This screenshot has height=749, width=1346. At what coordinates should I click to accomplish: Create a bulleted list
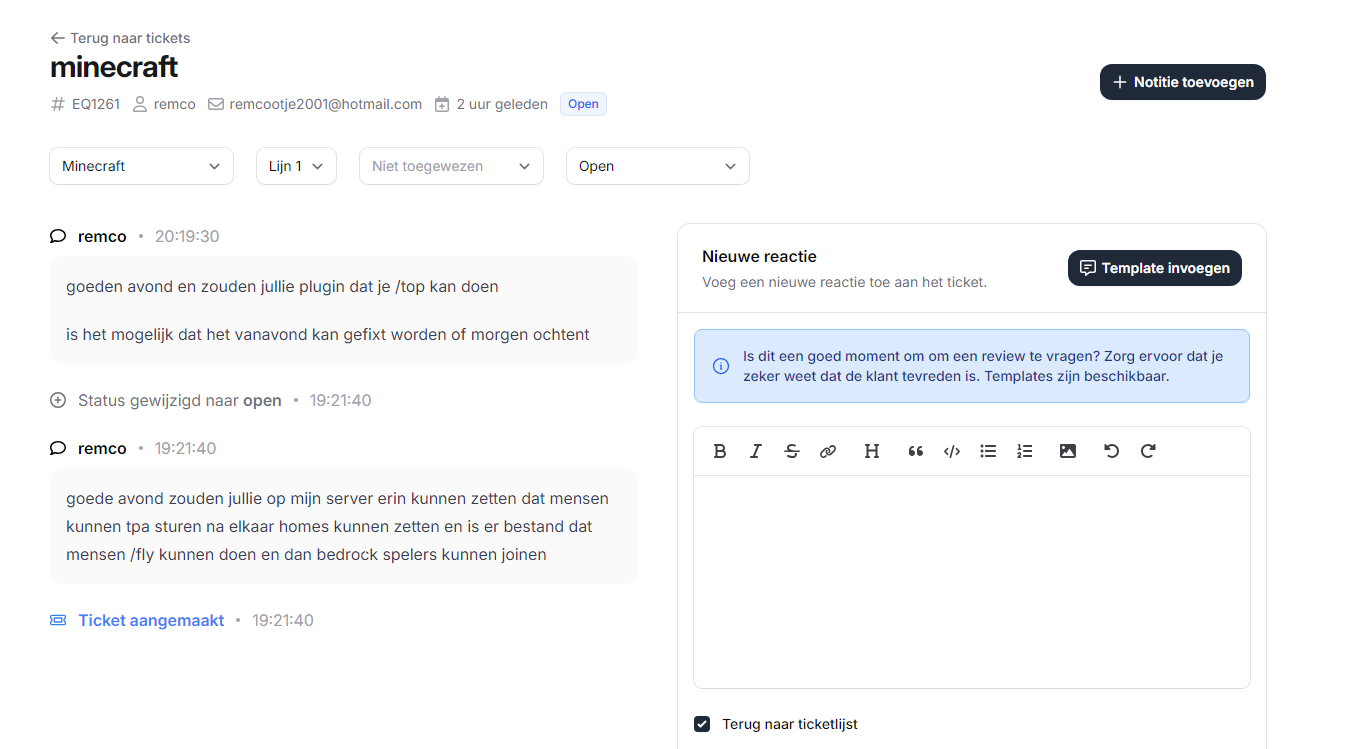click(x=988, y=451)
